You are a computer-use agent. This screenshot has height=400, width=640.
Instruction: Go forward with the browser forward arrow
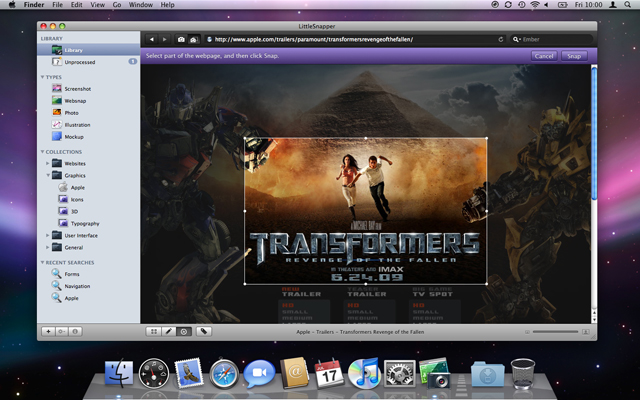(164, 39)
